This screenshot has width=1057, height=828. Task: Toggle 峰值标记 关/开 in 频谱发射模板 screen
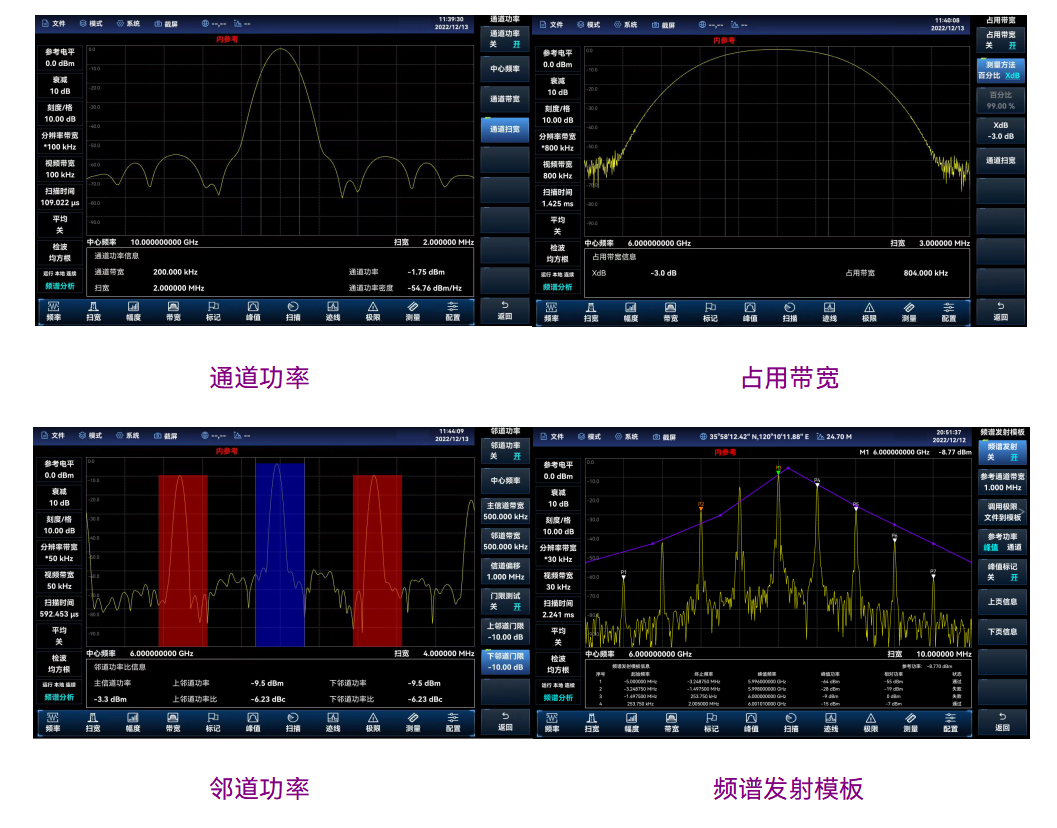(x=1001, y=572)
